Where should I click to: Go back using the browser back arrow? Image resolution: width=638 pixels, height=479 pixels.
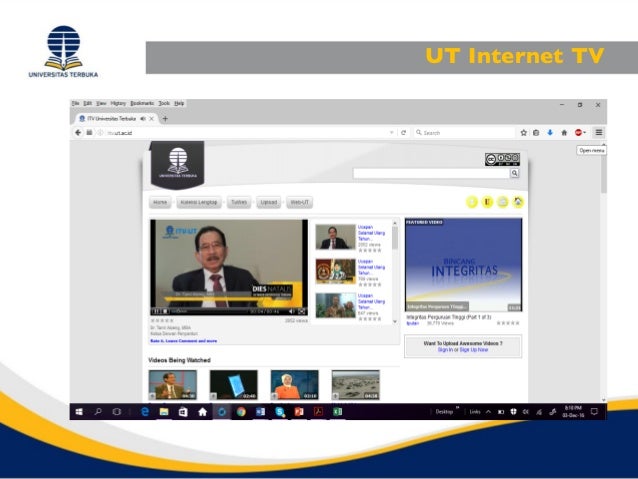[78, 133]
